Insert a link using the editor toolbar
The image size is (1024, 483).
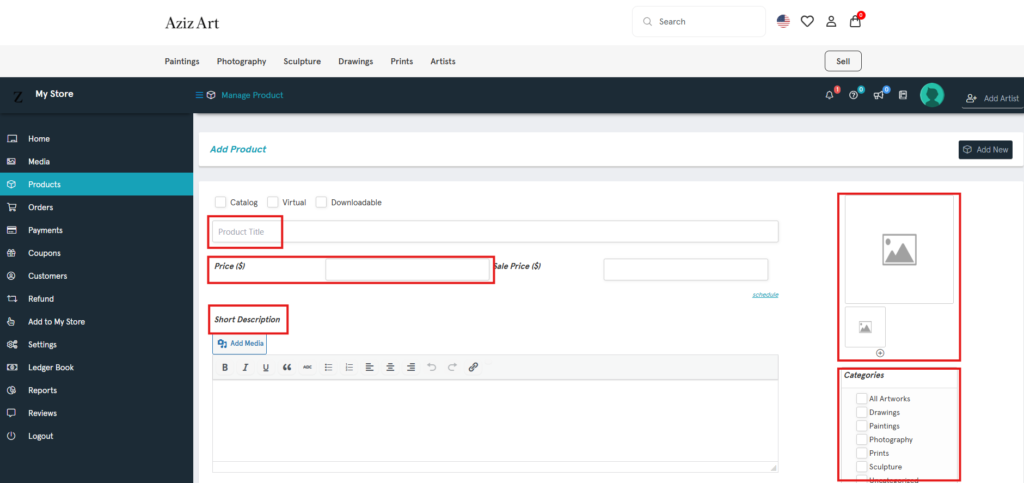(473, 367)
